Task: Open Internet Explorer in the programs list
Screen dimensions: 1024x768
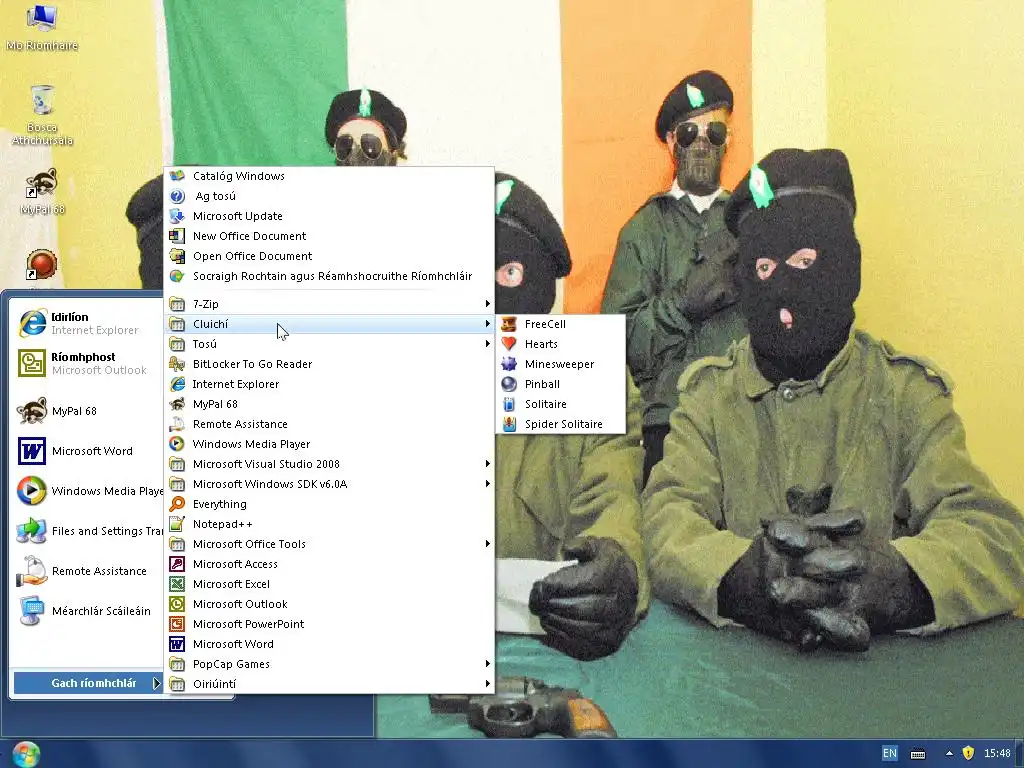Action: pyautogui.click(x=329, y=384)
